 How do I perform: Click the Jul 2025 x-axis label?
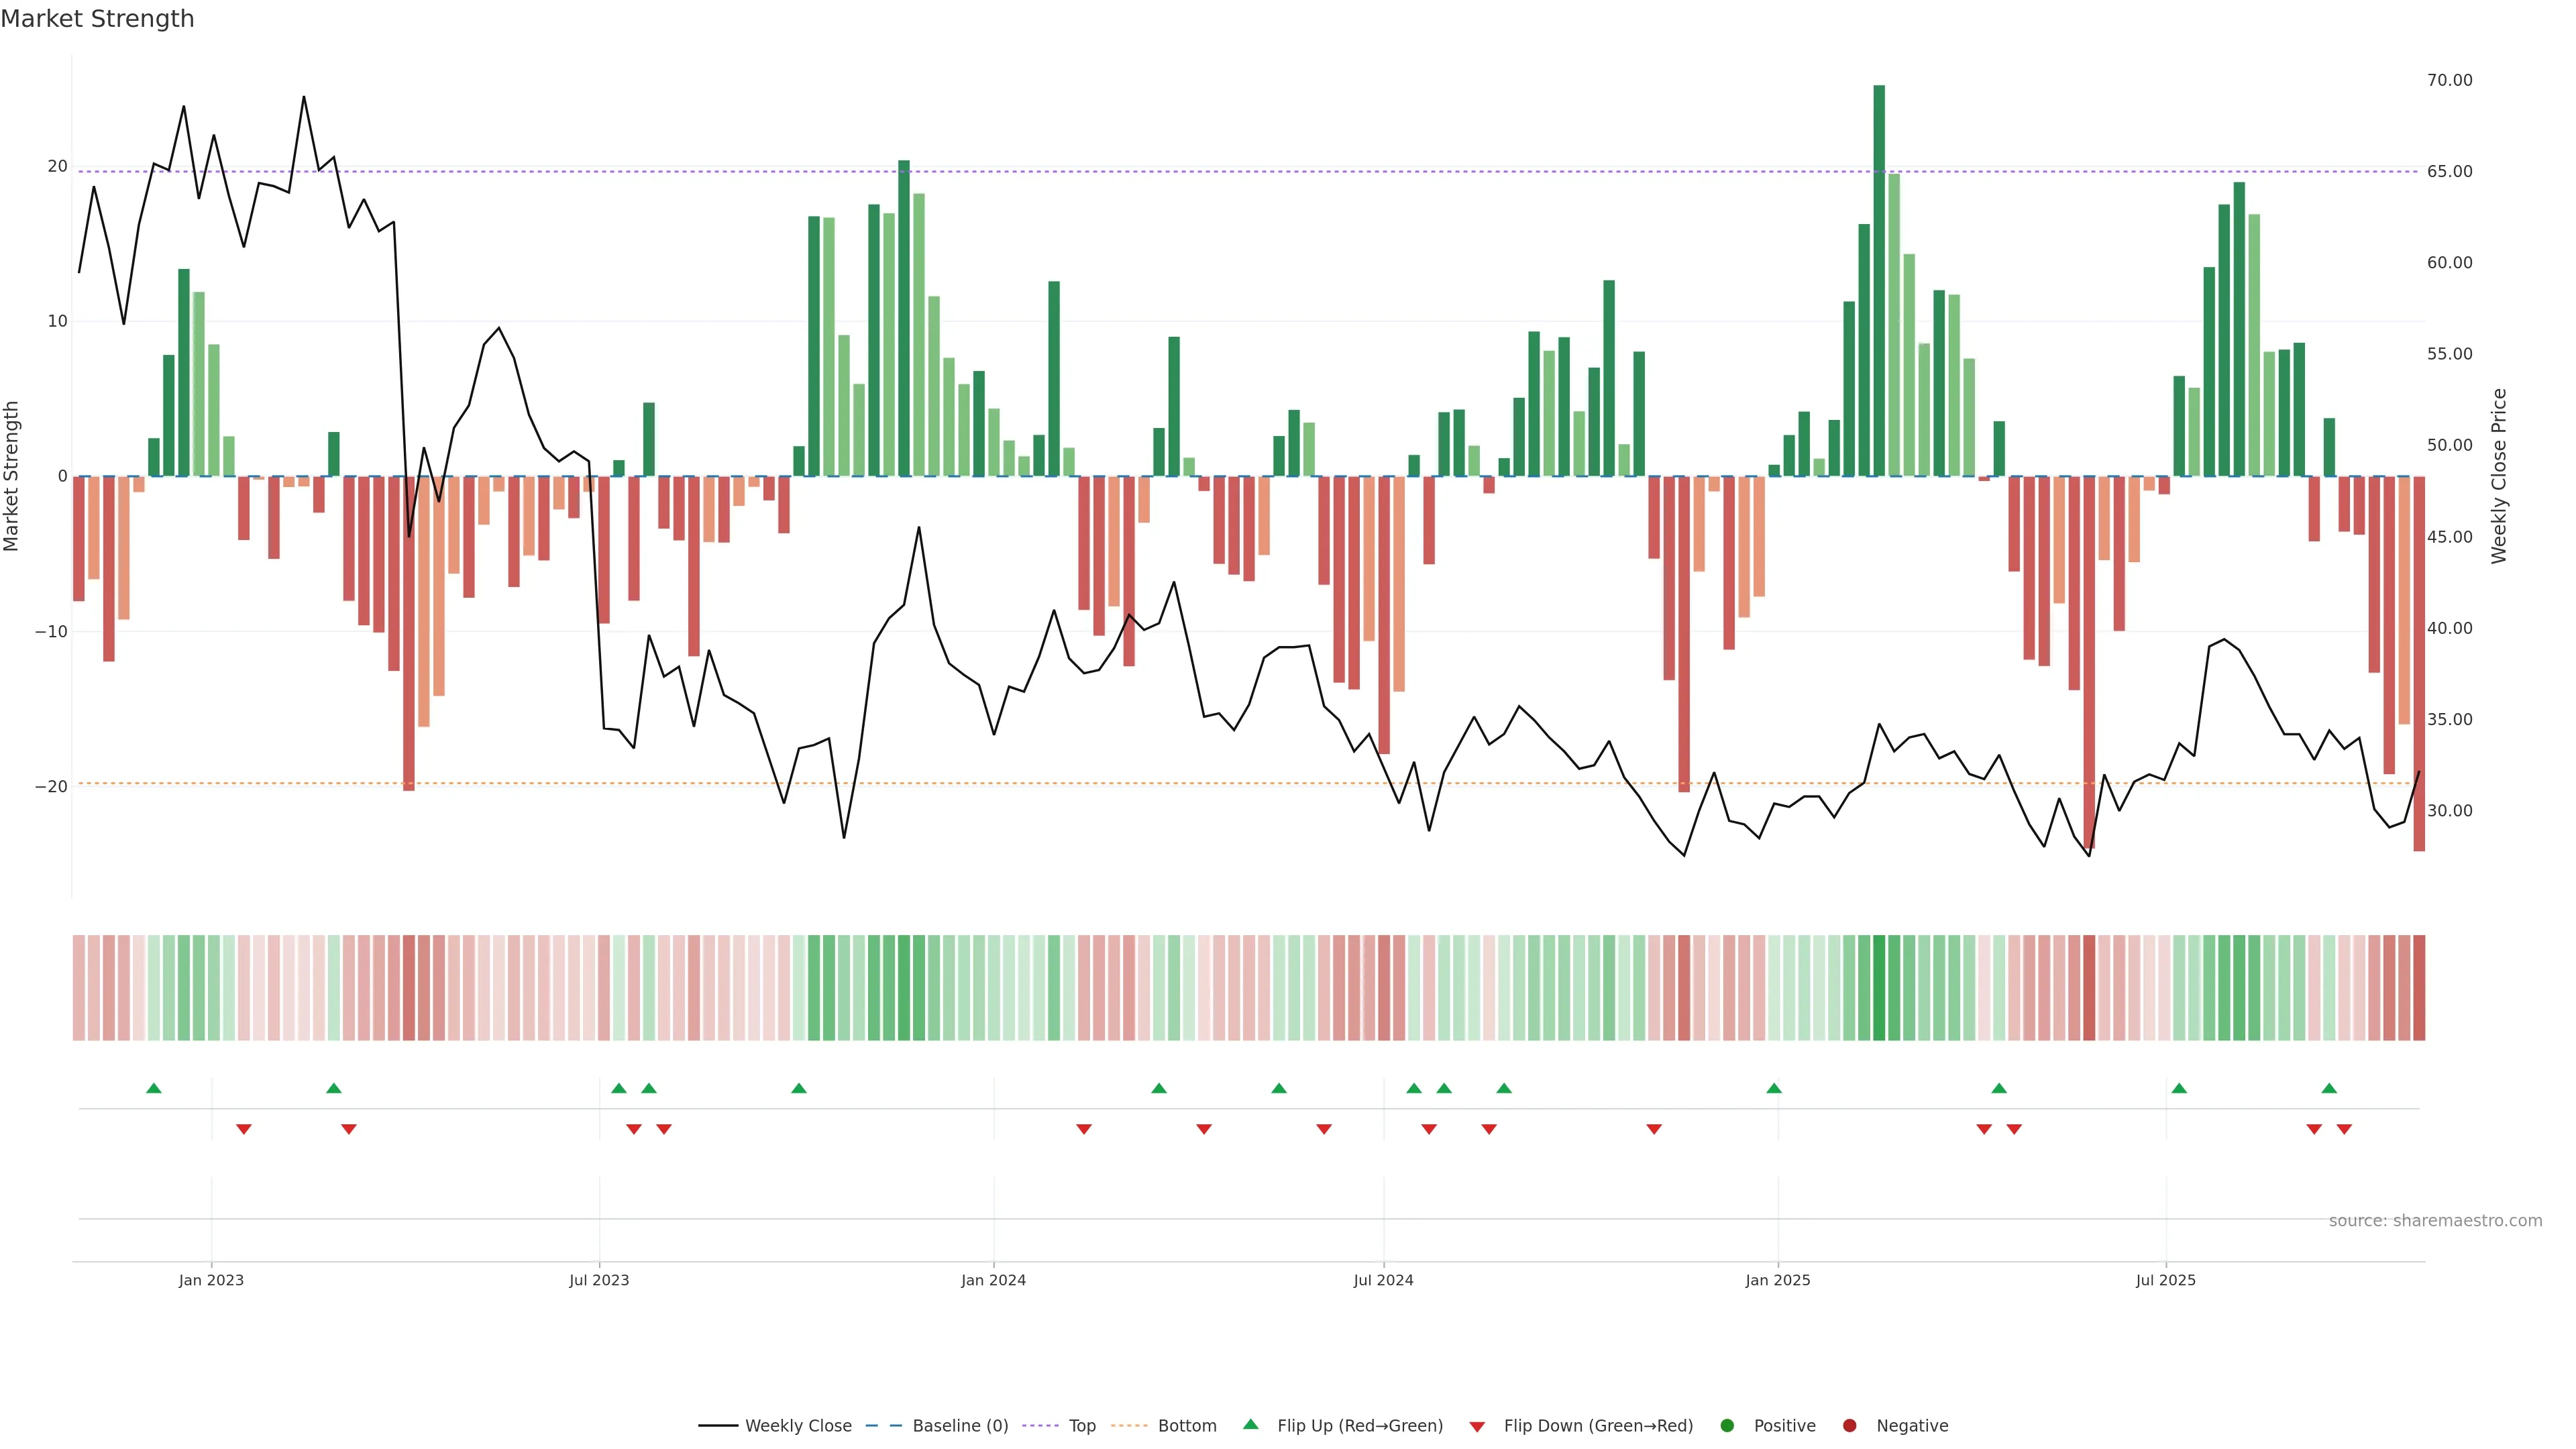coord(2165,1280)
